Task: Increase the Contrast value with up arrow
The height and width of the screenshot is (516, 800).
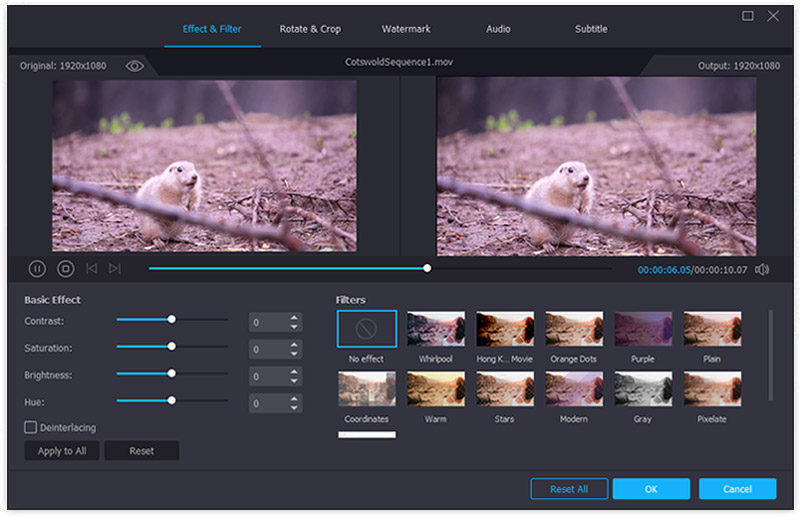Action: (294, 317)
